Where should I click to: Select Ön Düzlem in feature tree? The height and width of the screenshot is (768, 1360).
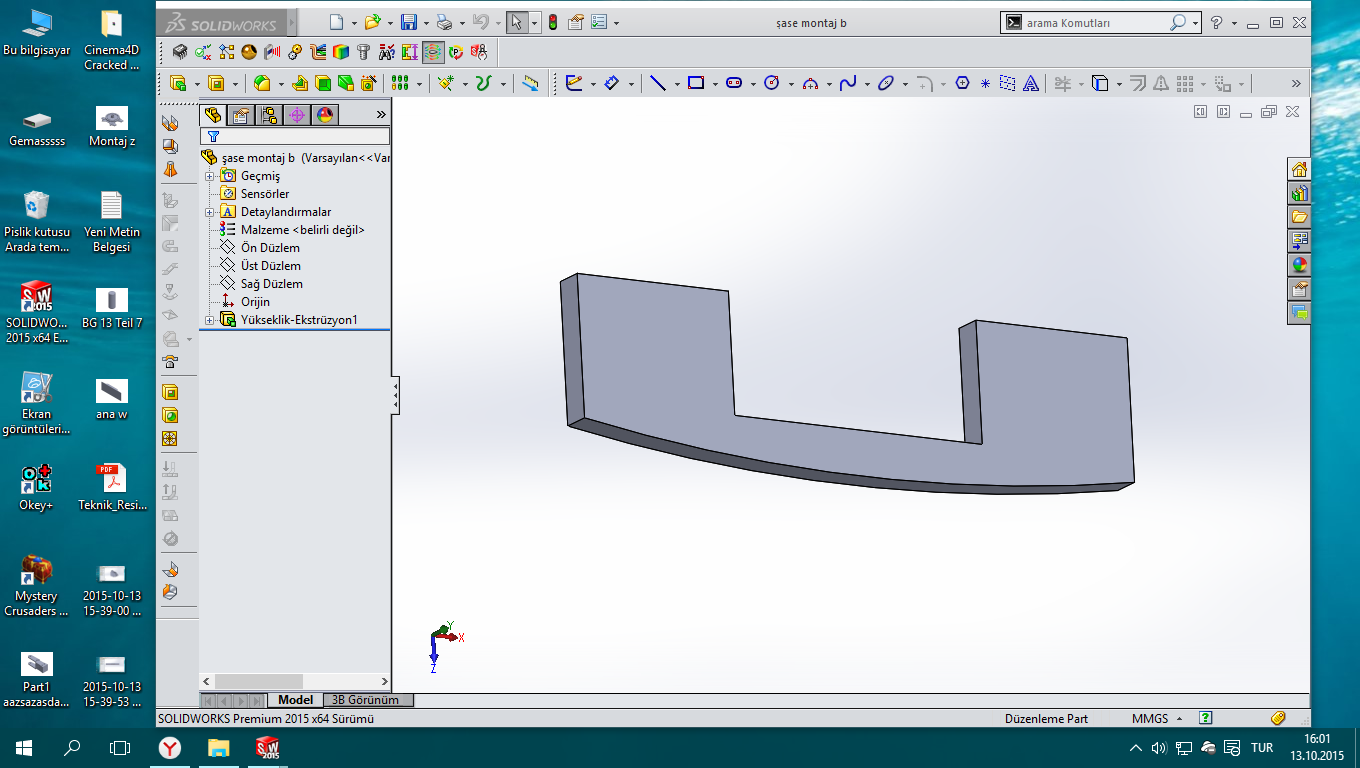pyautogui.click(x=269, y=248)
